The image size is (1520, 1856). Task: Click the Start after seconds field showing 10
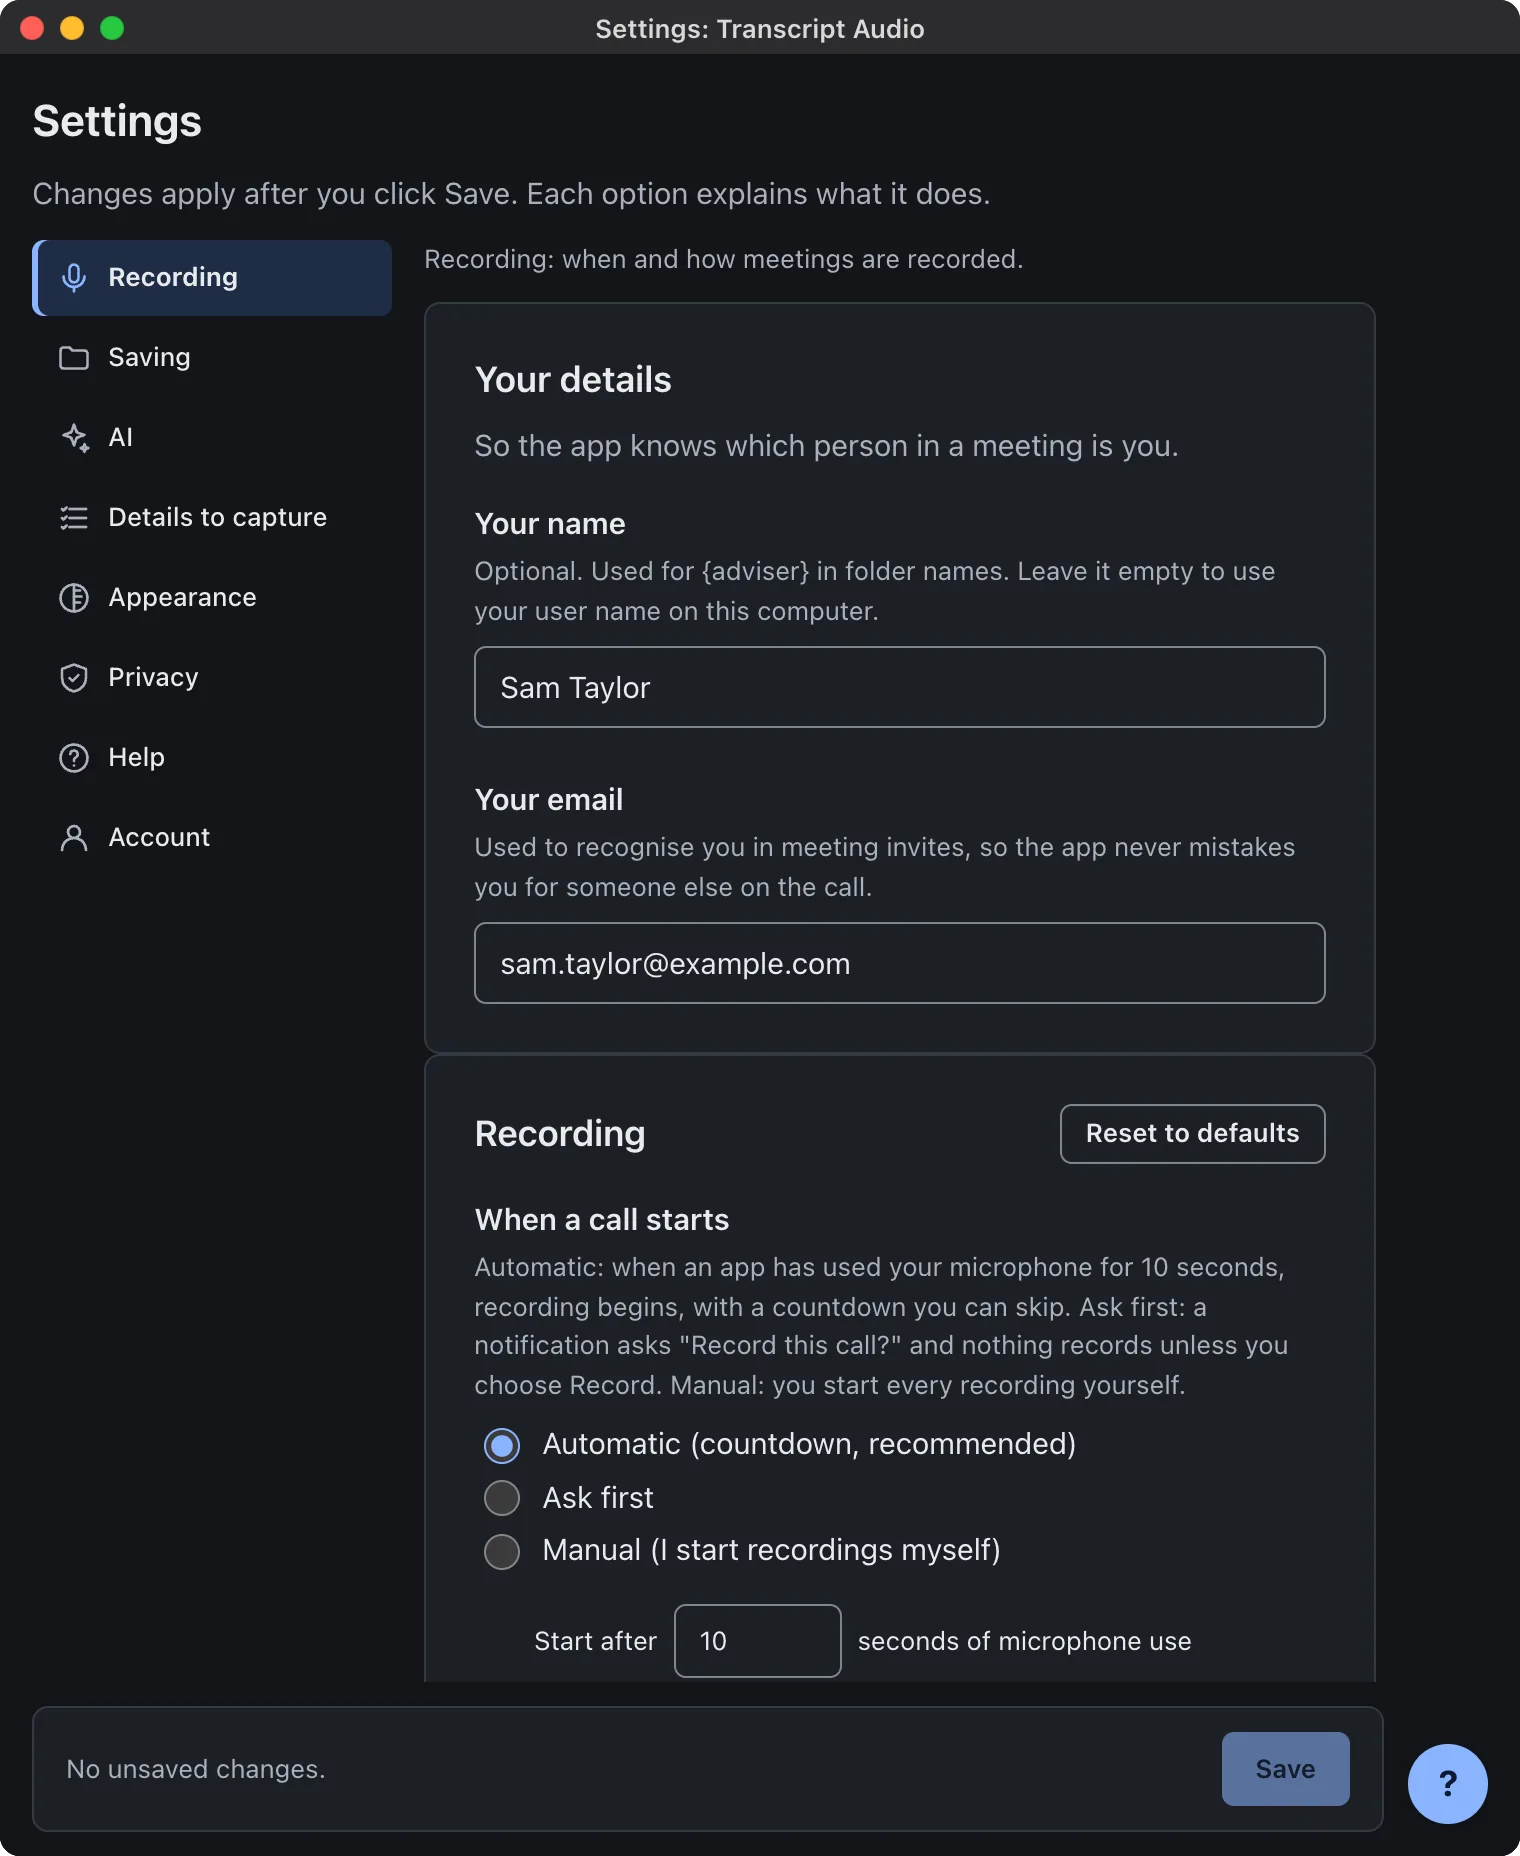point(757,1640)
